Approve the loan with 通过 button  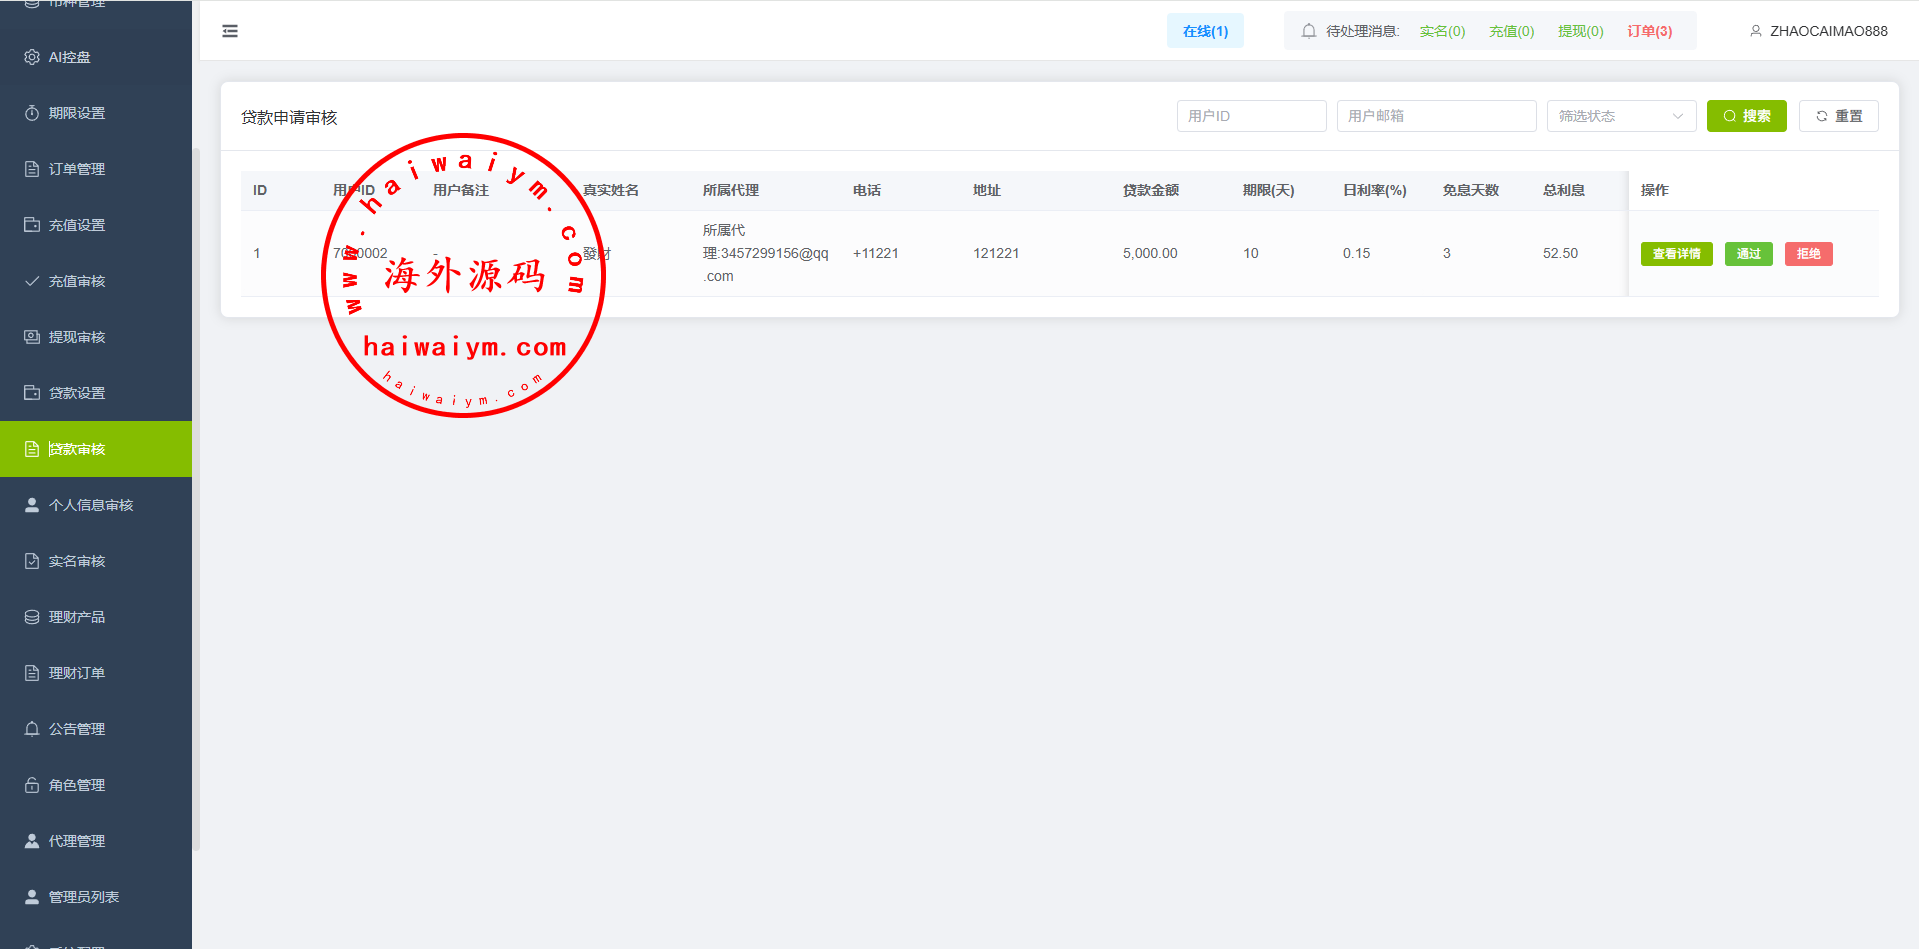[1748, 254]
